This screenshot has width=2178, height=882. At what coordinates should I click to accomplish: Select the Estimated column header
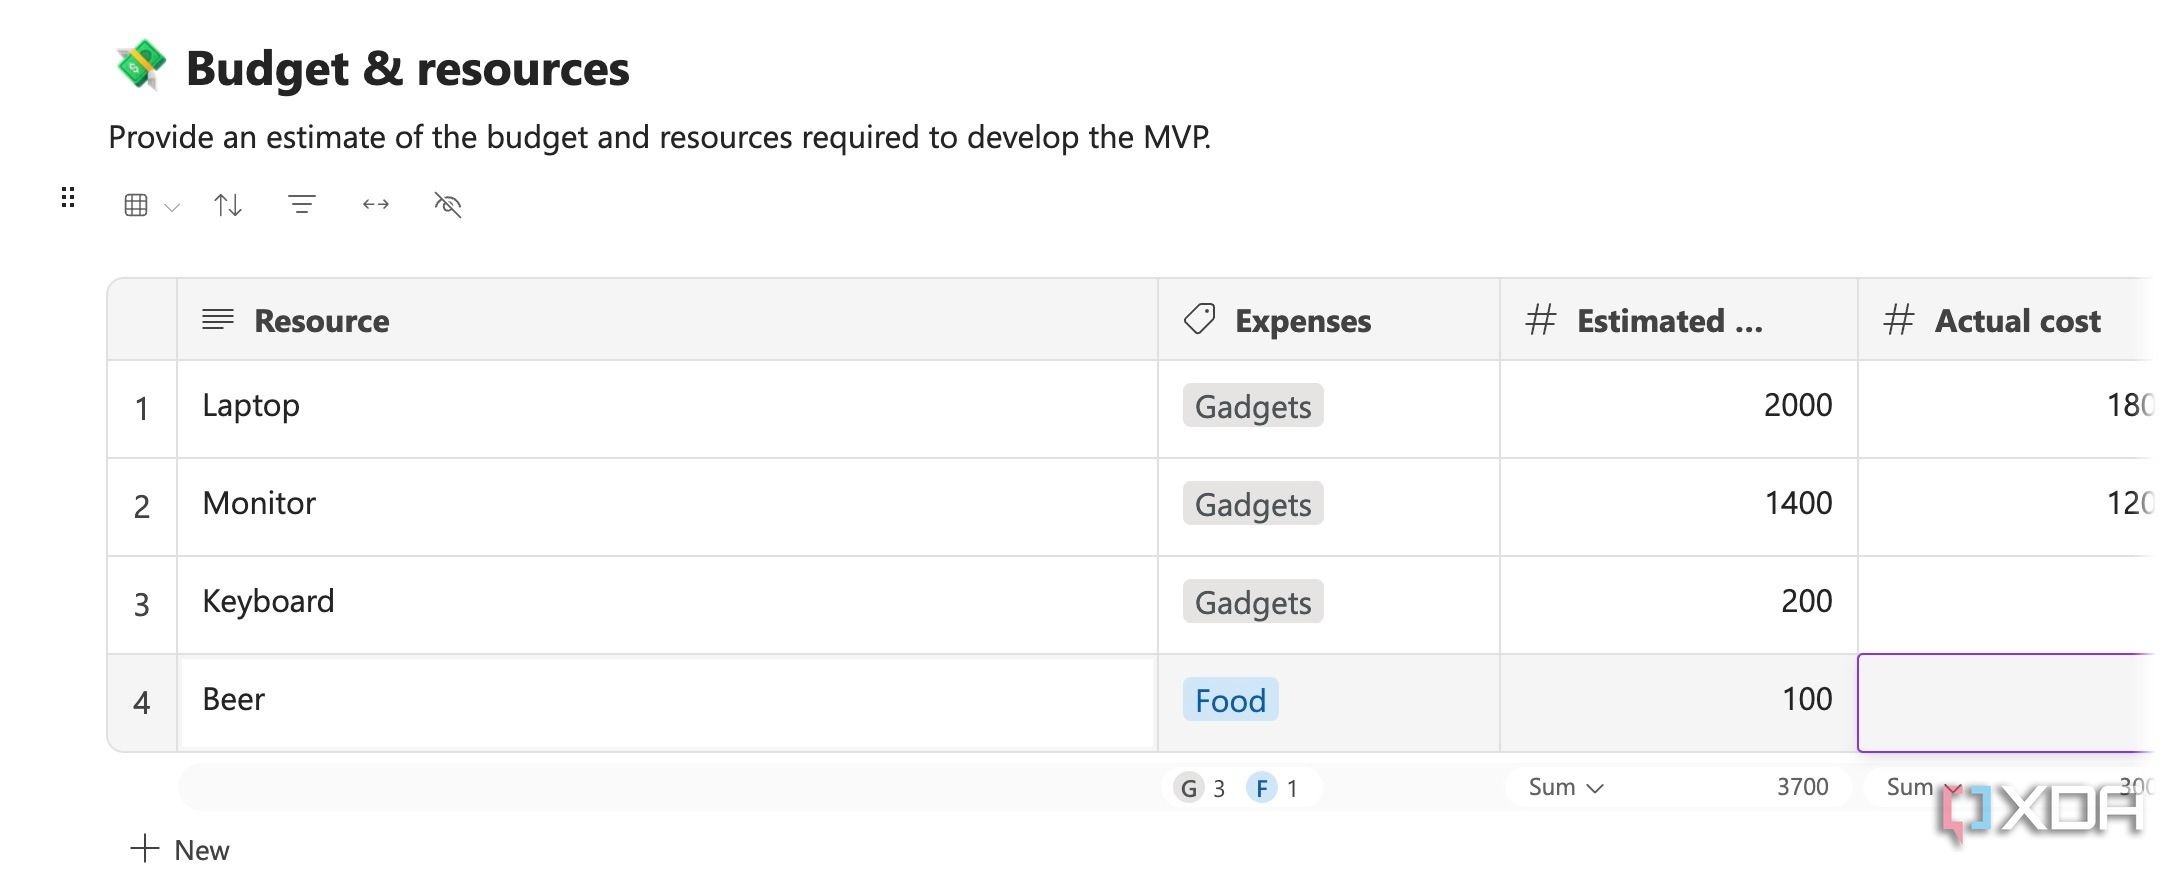[1669, 321]
